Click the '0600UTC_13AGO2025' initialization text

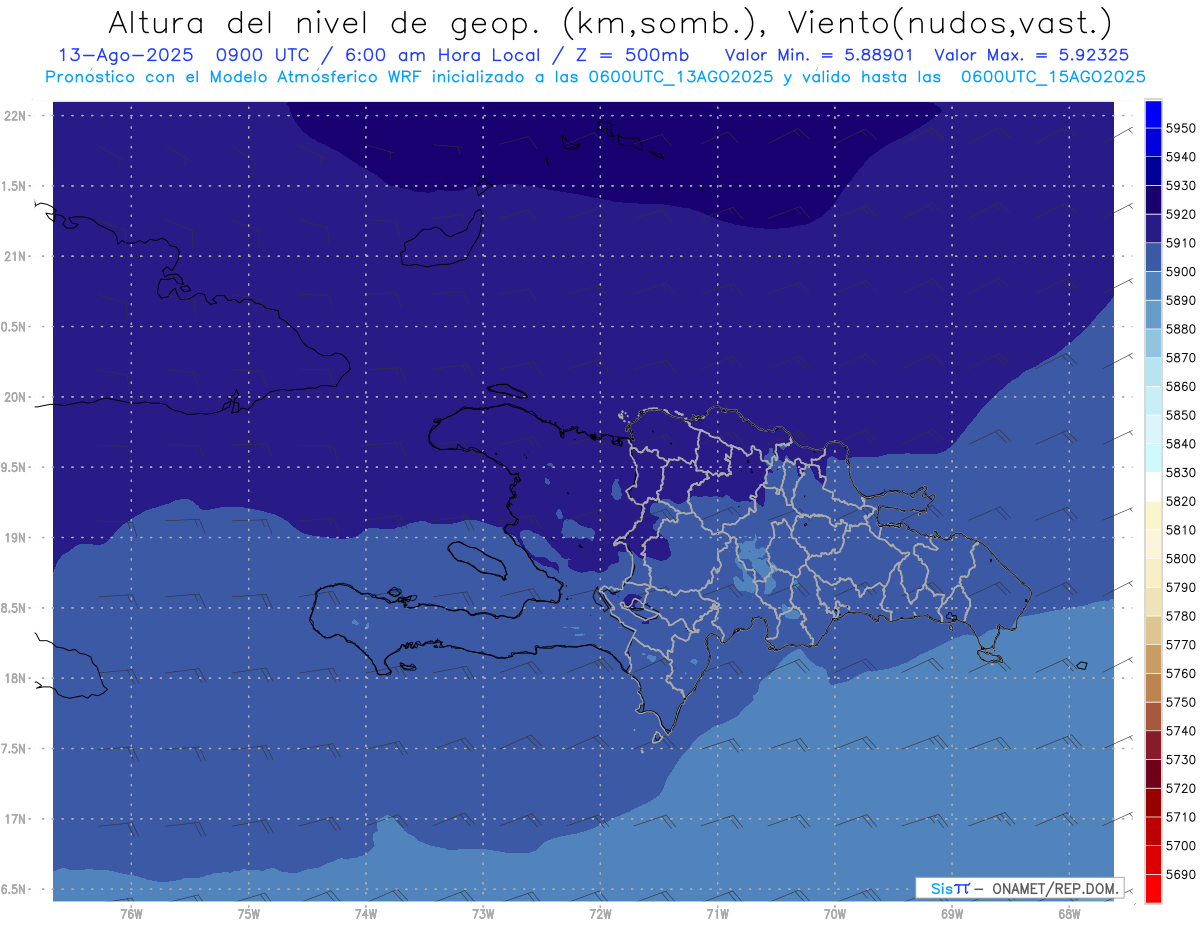tap(679, 77)
